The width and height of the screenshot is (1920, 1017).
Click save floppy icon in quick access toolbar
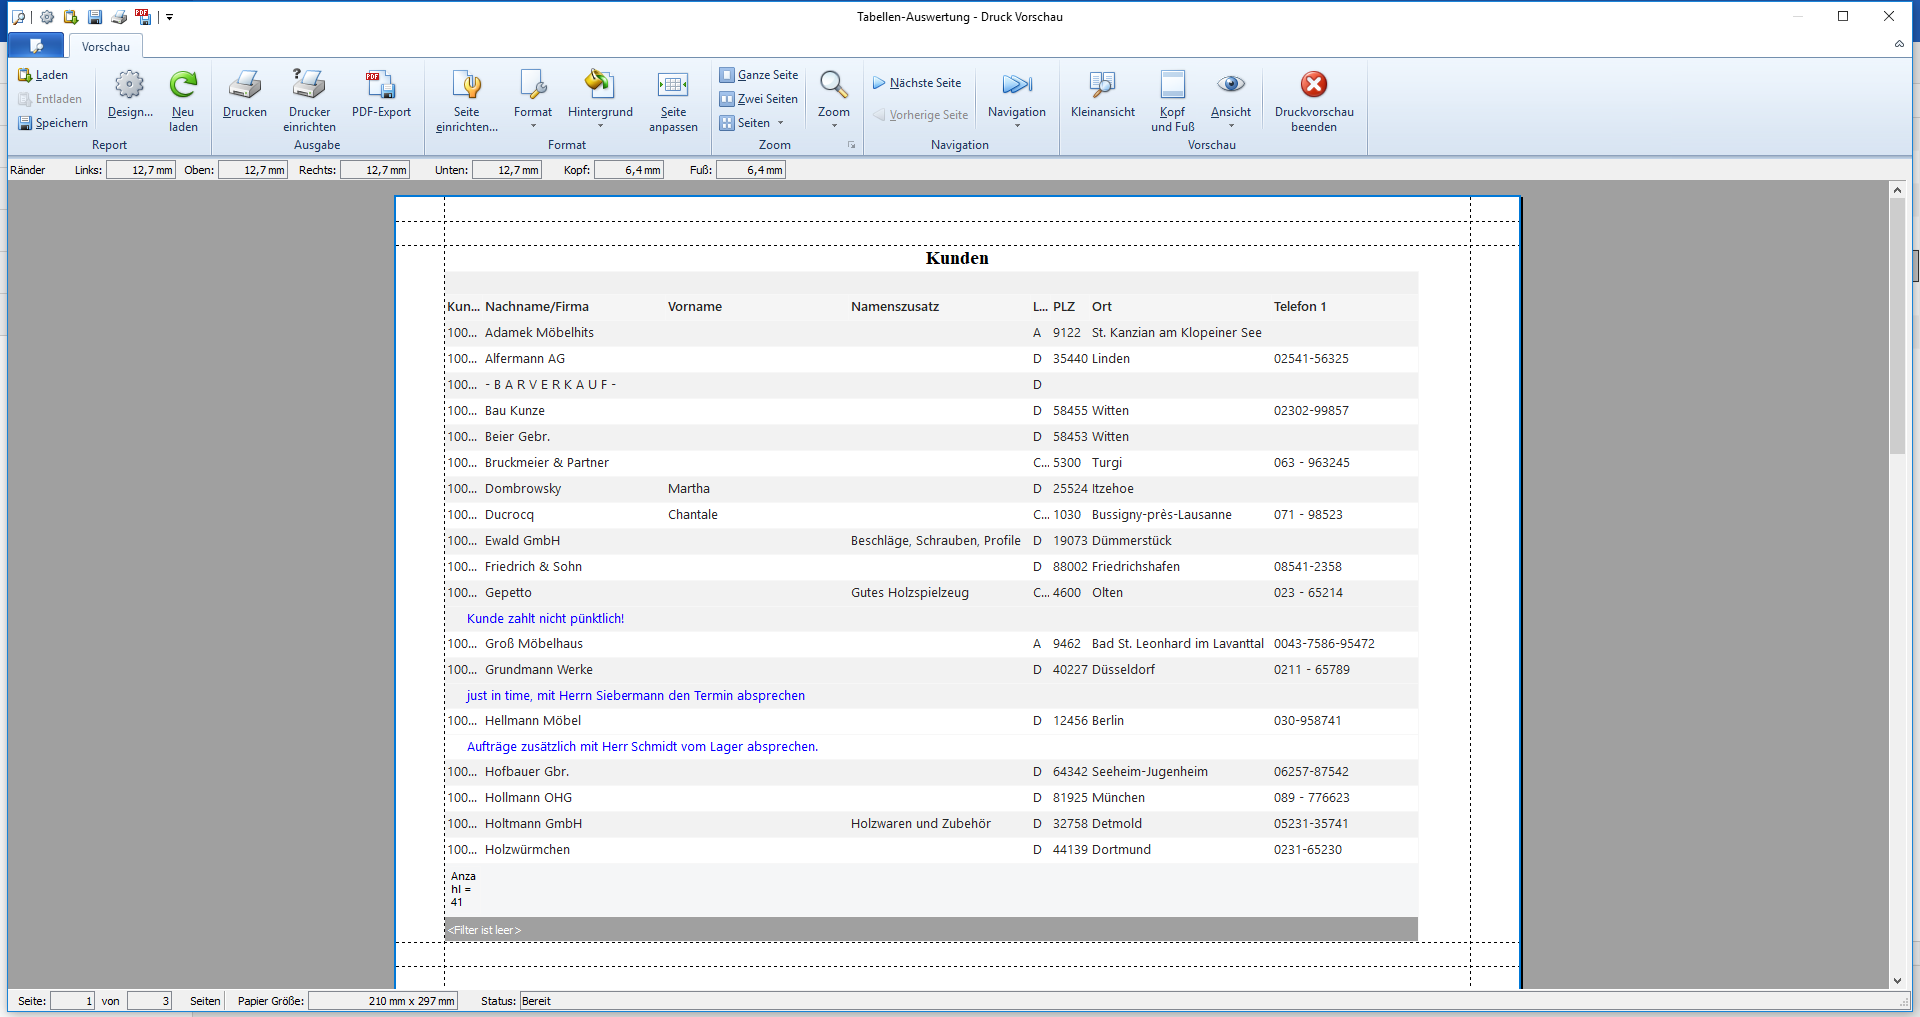95,17
